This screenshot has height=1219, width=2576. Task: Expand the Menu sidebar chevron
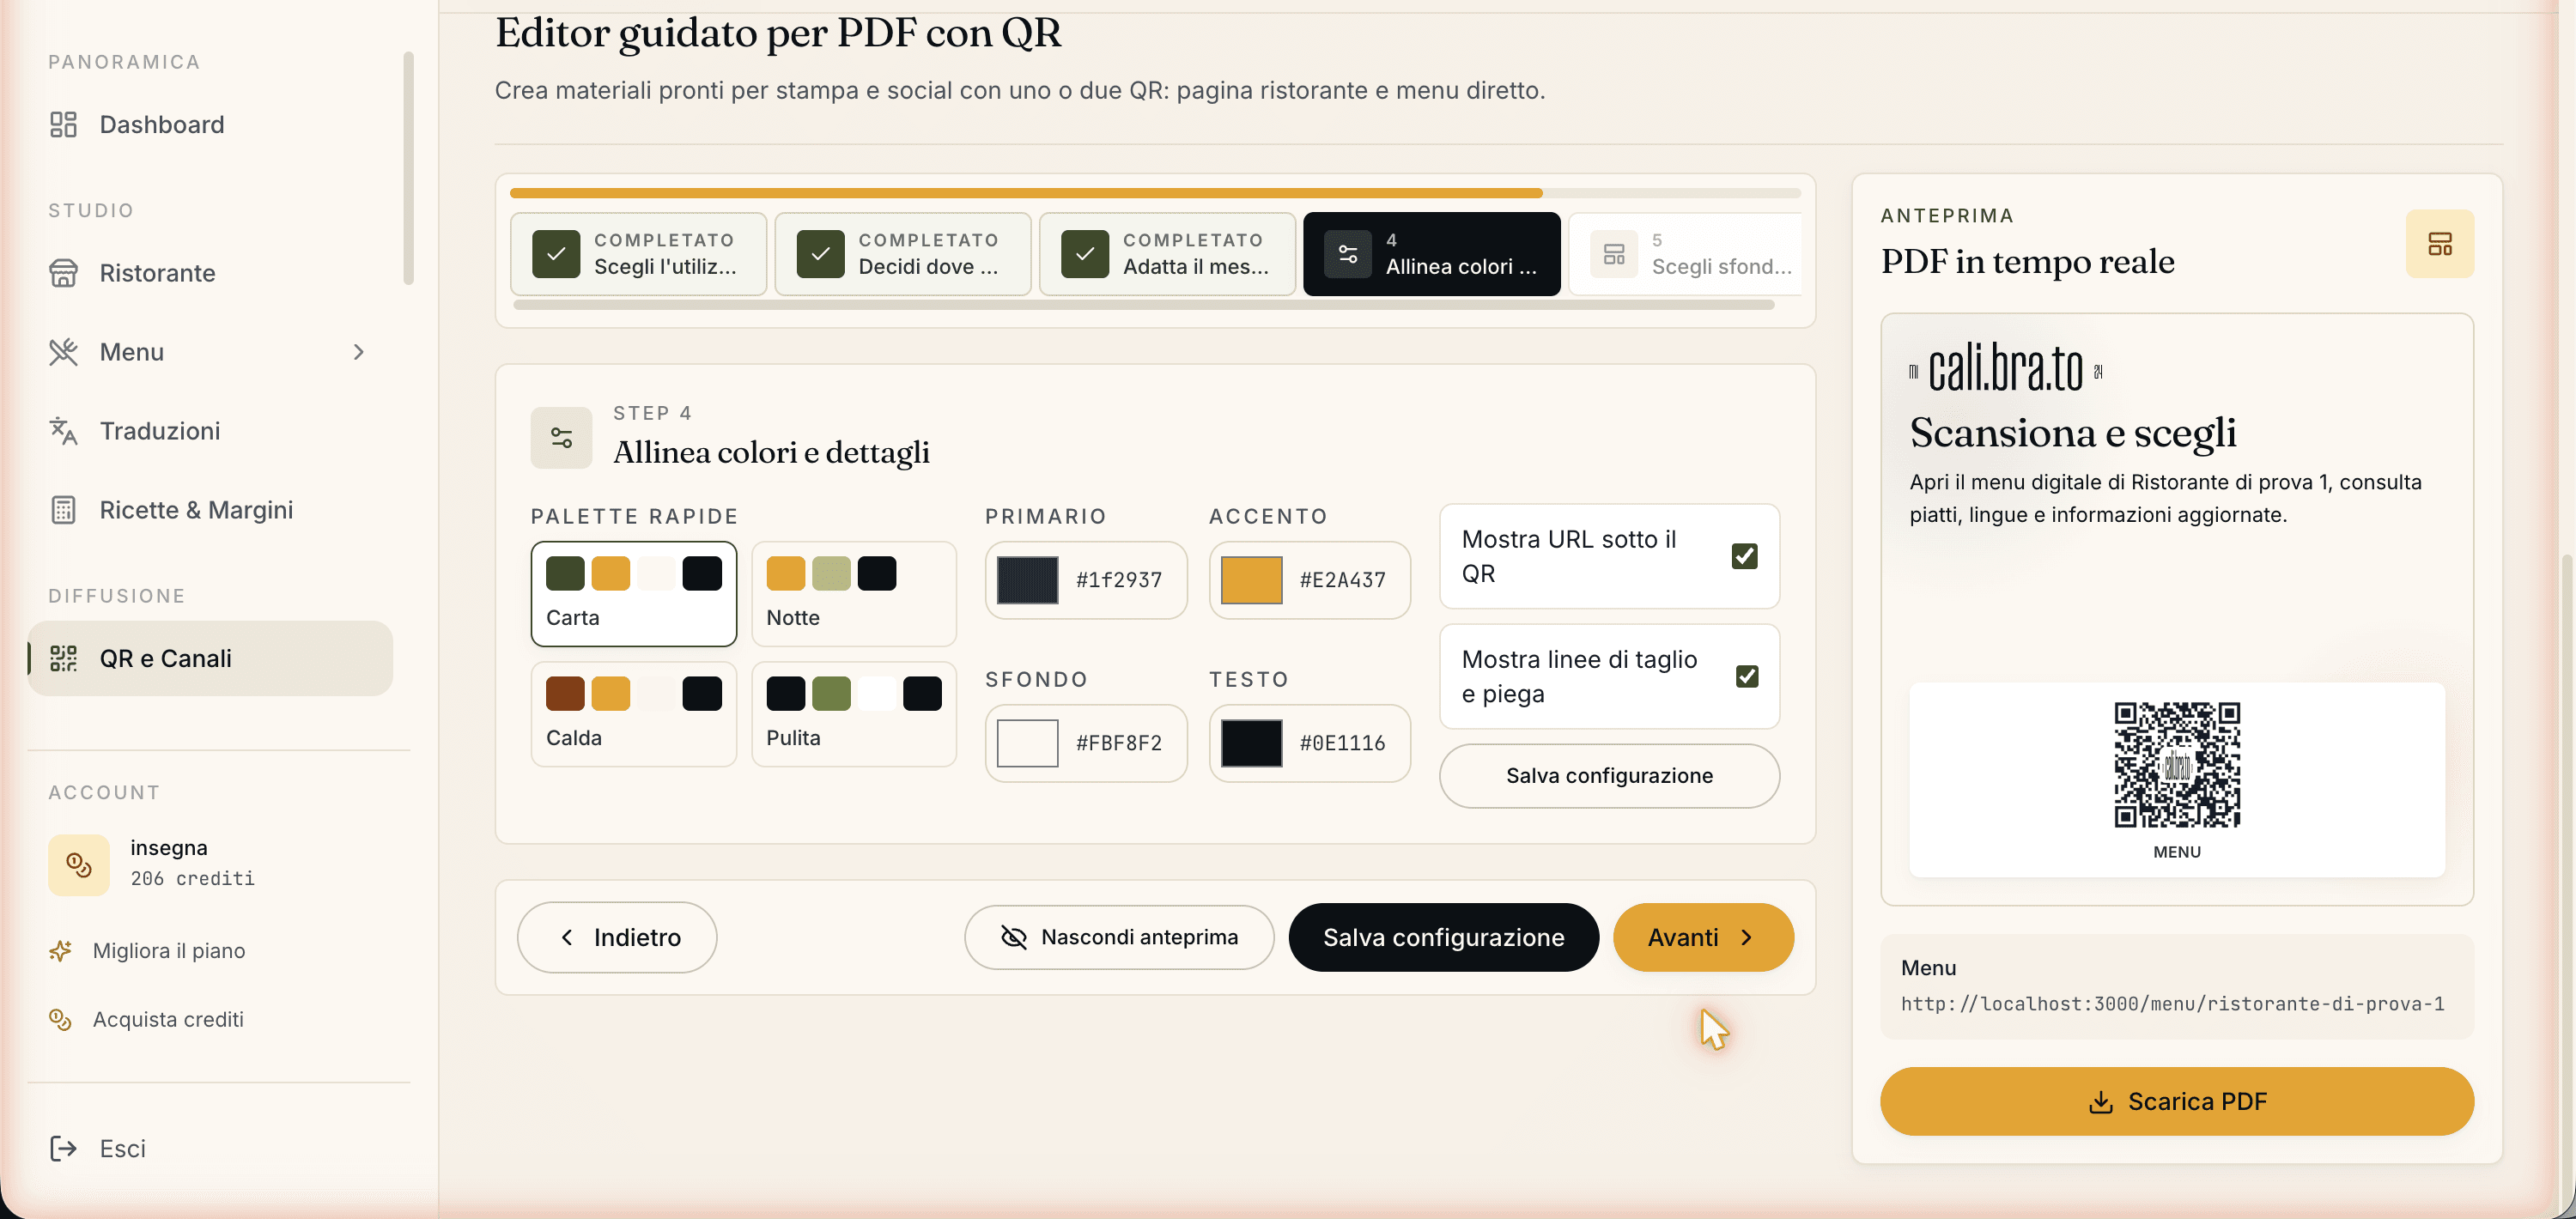click(x=359, y=352)
